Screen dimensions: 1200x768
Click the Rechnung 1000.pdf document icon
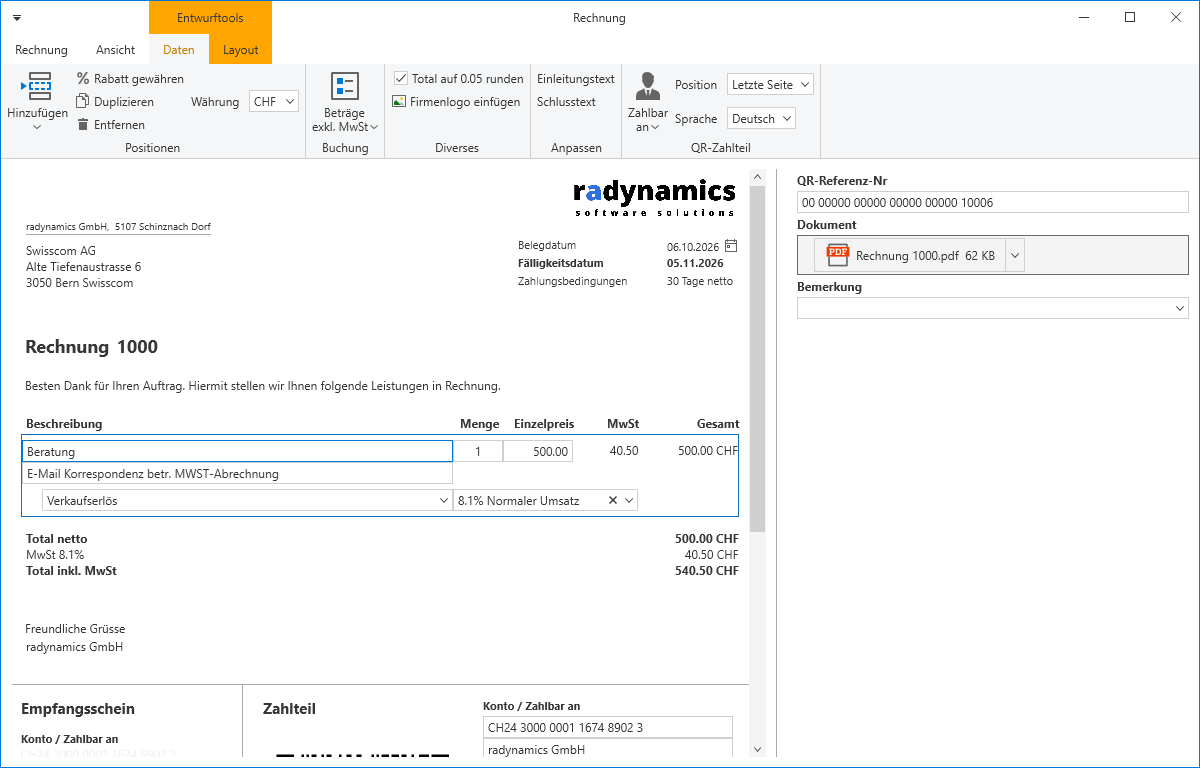[x=837, y=255]
